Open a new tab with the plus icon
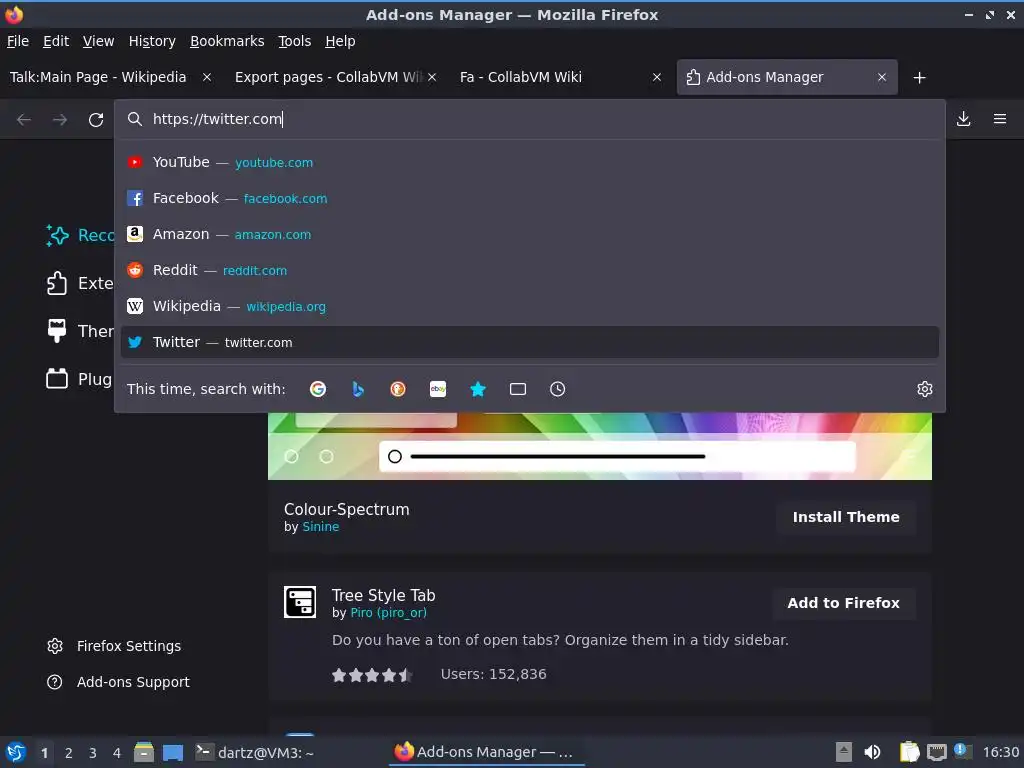1024x768 pixels. tap(920, 78)
